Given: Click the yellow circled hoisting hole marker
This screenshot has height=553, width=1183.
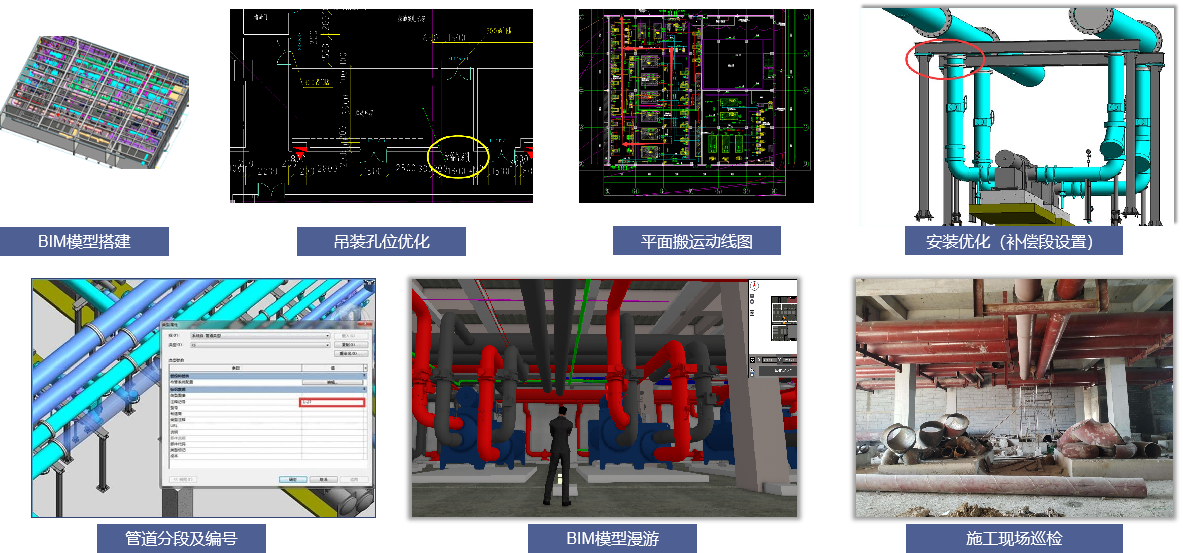Looking at the screenshot, I should pos(458,158).
